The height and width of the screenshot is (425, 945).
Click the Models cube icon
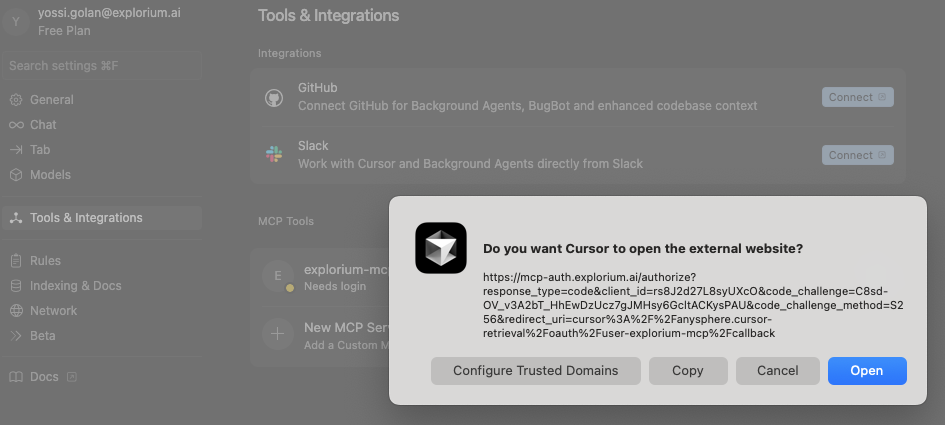[x=16, y=175]
